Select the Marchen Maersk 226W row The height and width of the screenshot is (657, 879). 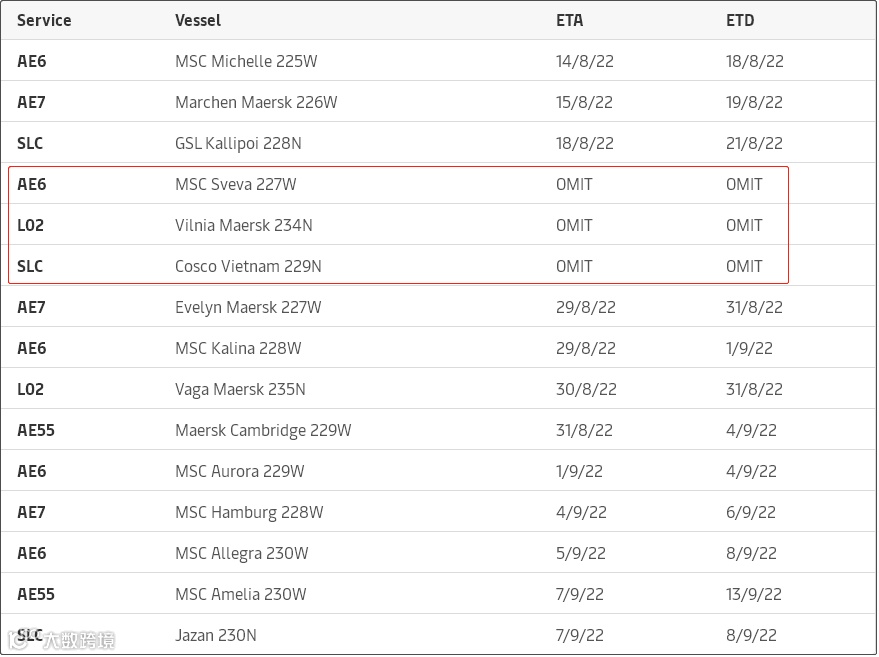256,102
